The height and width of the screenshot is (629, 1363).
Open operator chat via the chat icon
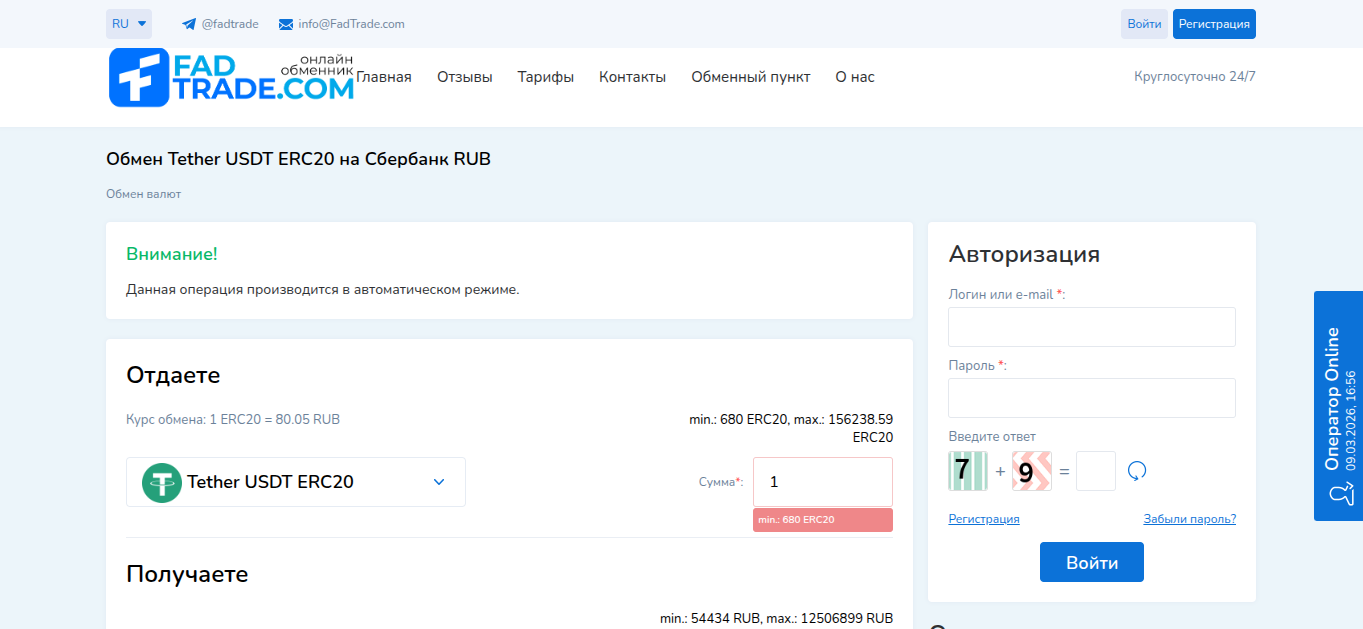(x=1340, y=492)
